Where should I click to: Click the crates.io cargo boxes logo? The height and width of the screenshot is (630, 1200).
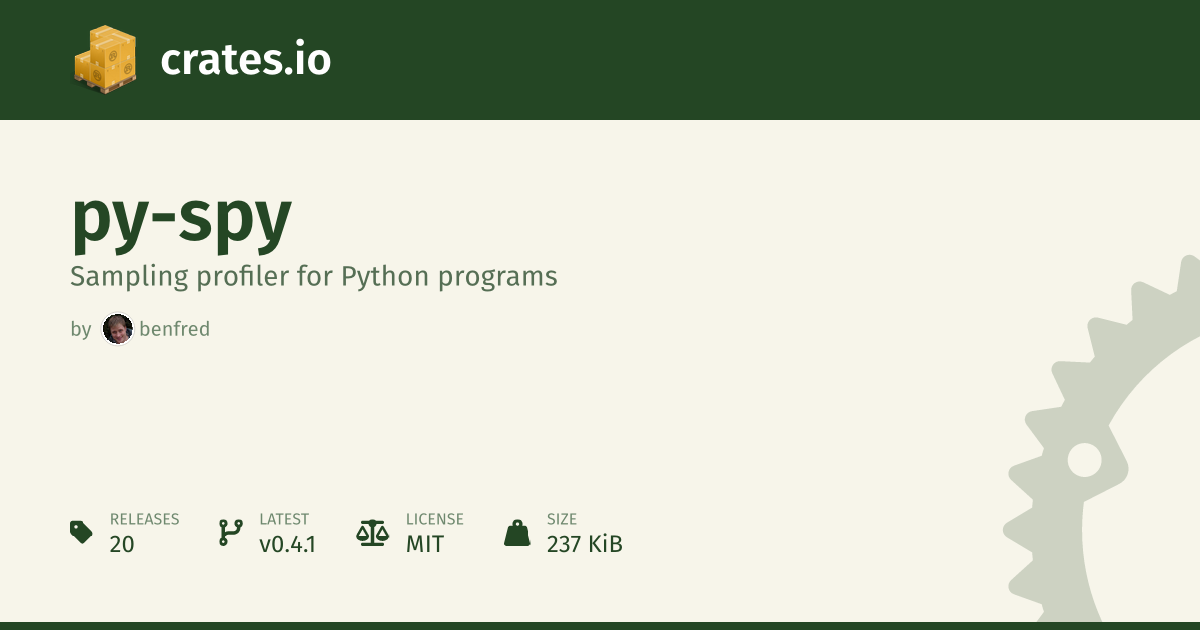[105, 59]
